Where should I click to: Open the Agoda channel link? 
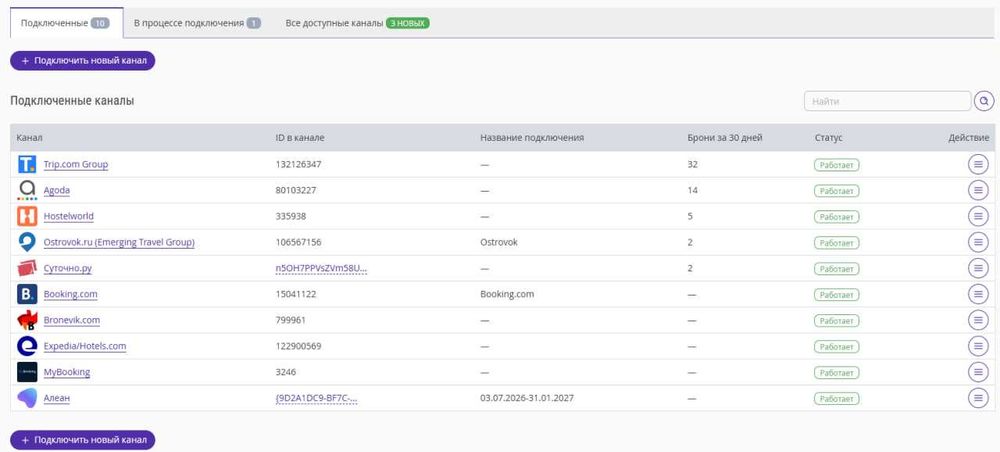57,190
